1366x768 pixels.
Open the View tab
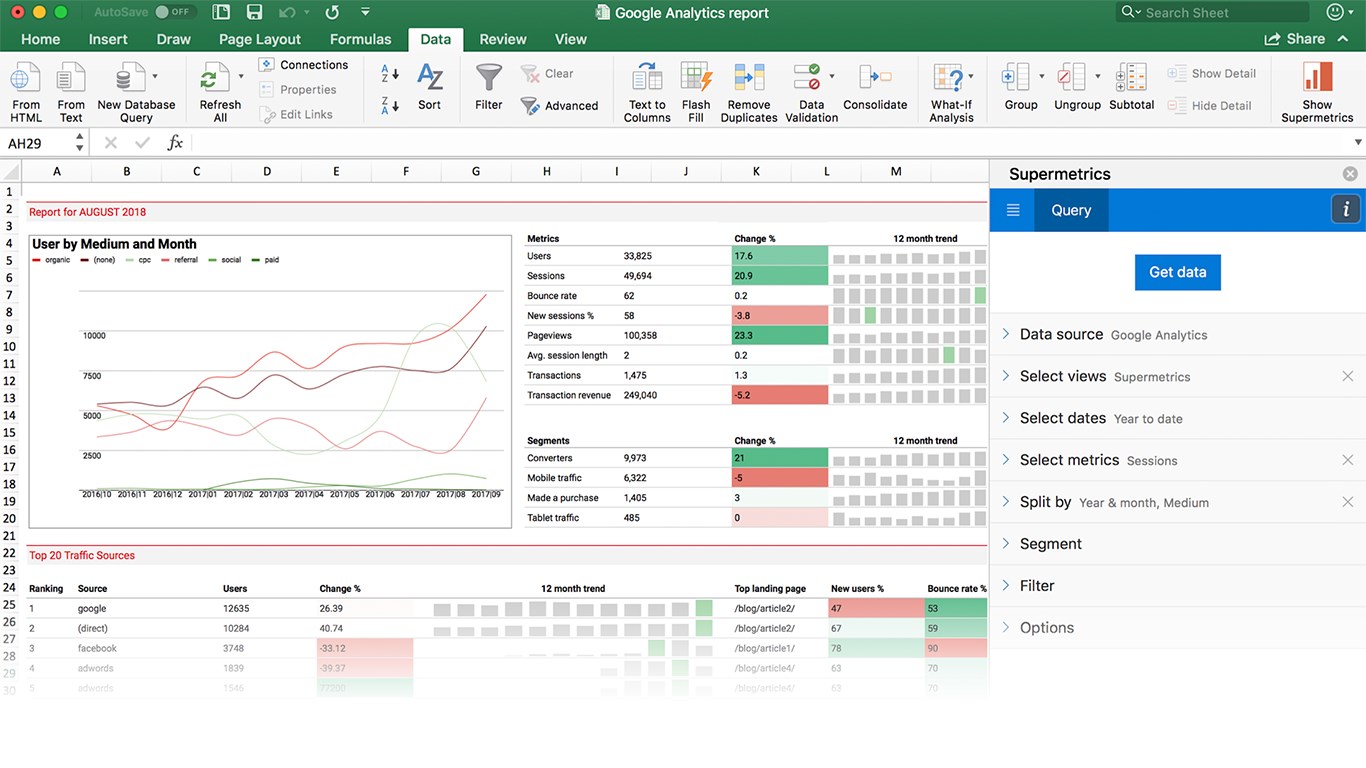[x=571, y=39]
